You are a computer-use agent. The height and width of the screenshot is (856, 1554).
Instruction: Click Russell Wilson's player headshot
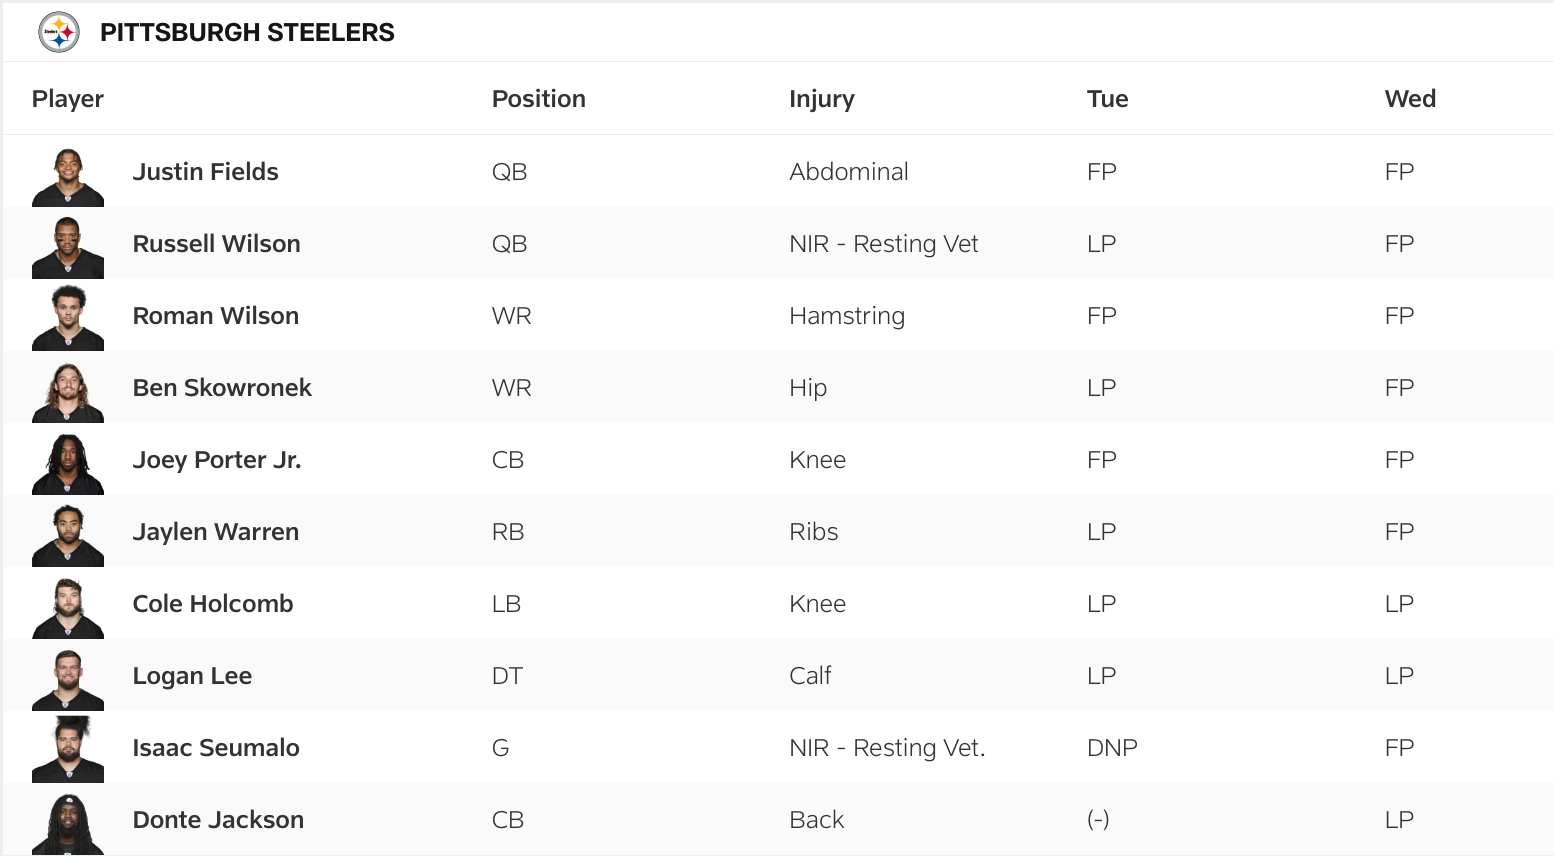(x=68, y=248)
